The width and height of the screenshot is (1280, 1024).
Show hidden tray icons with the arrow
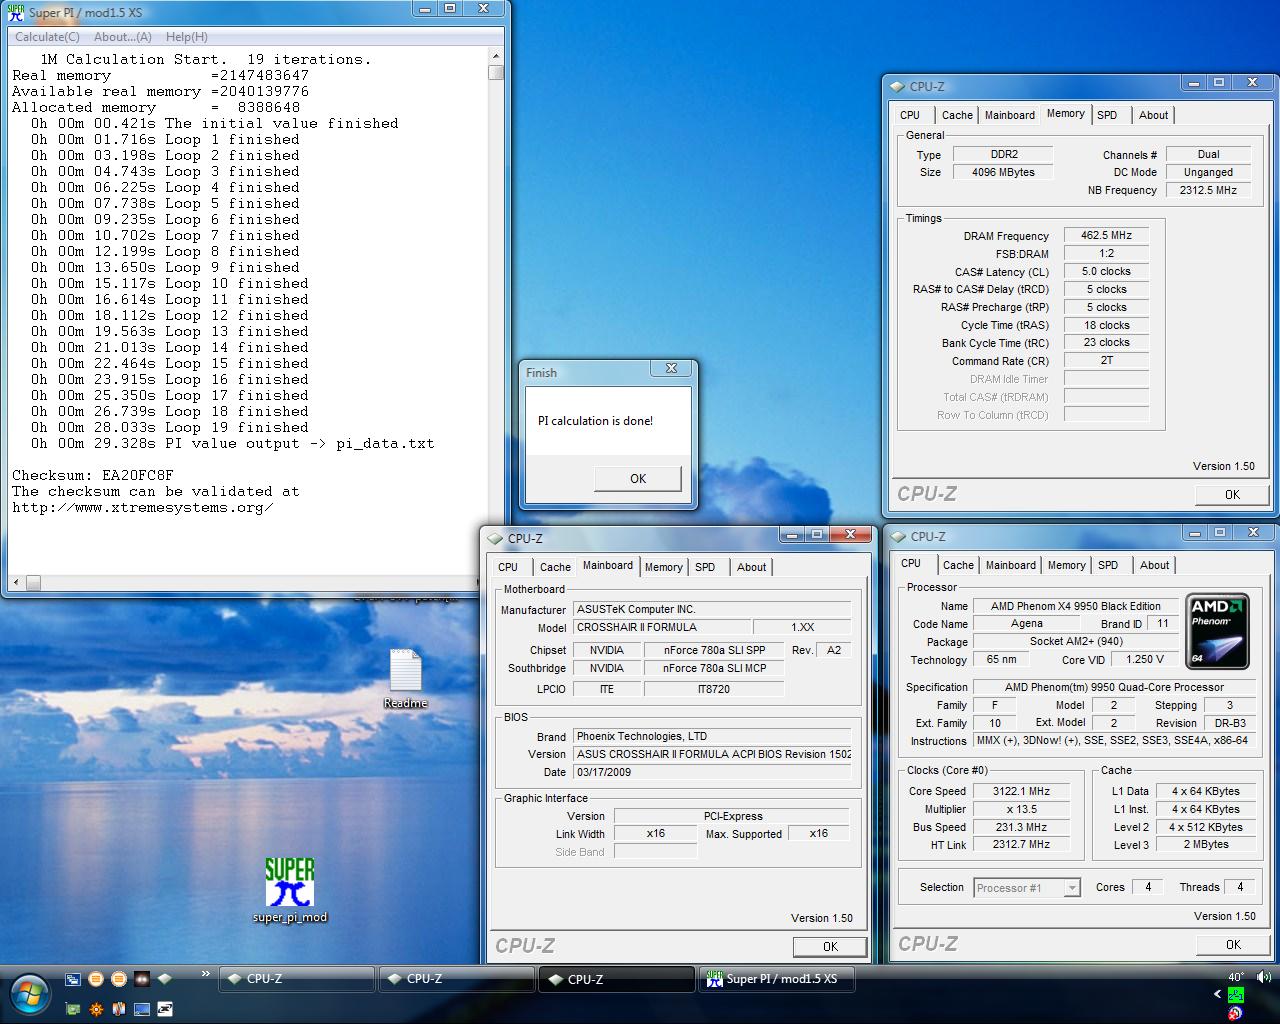[x=1217, y=995]
